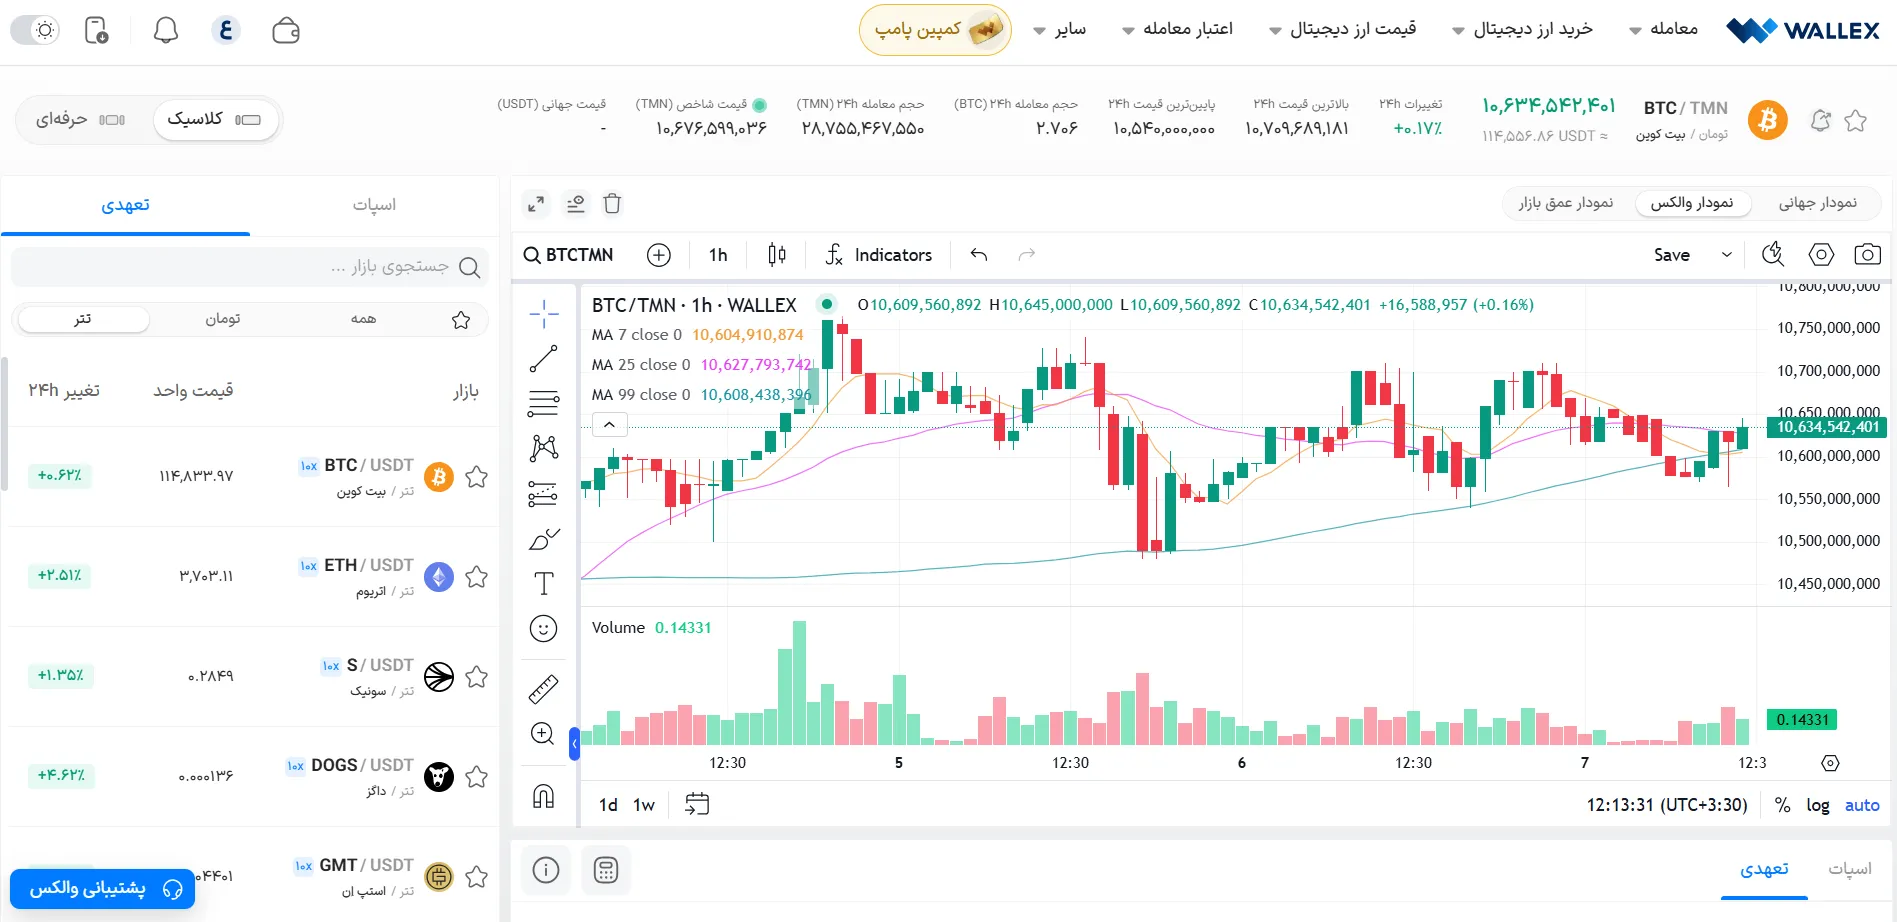1897x922 pixels.
Task: Favorite the ETH/USDT market star
Action: click(x=477, y=577)
